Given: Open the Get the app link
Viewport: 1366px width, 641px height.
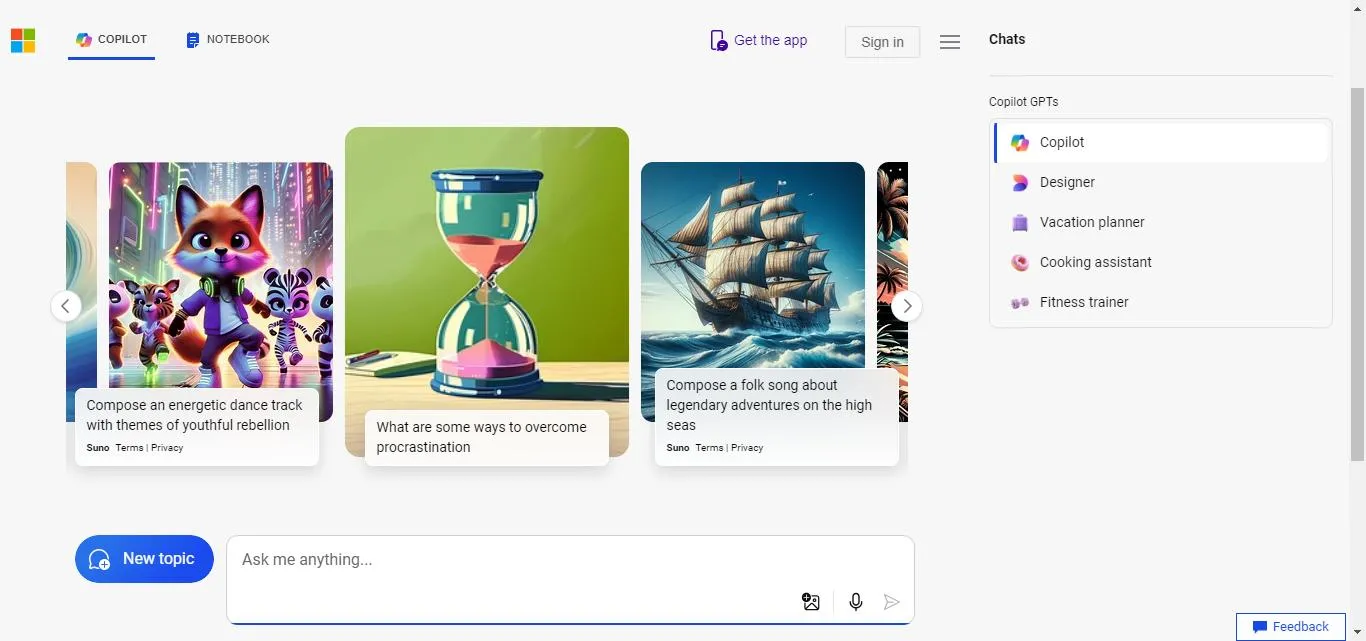Looking at the screenshot, I should coord(759,40).
